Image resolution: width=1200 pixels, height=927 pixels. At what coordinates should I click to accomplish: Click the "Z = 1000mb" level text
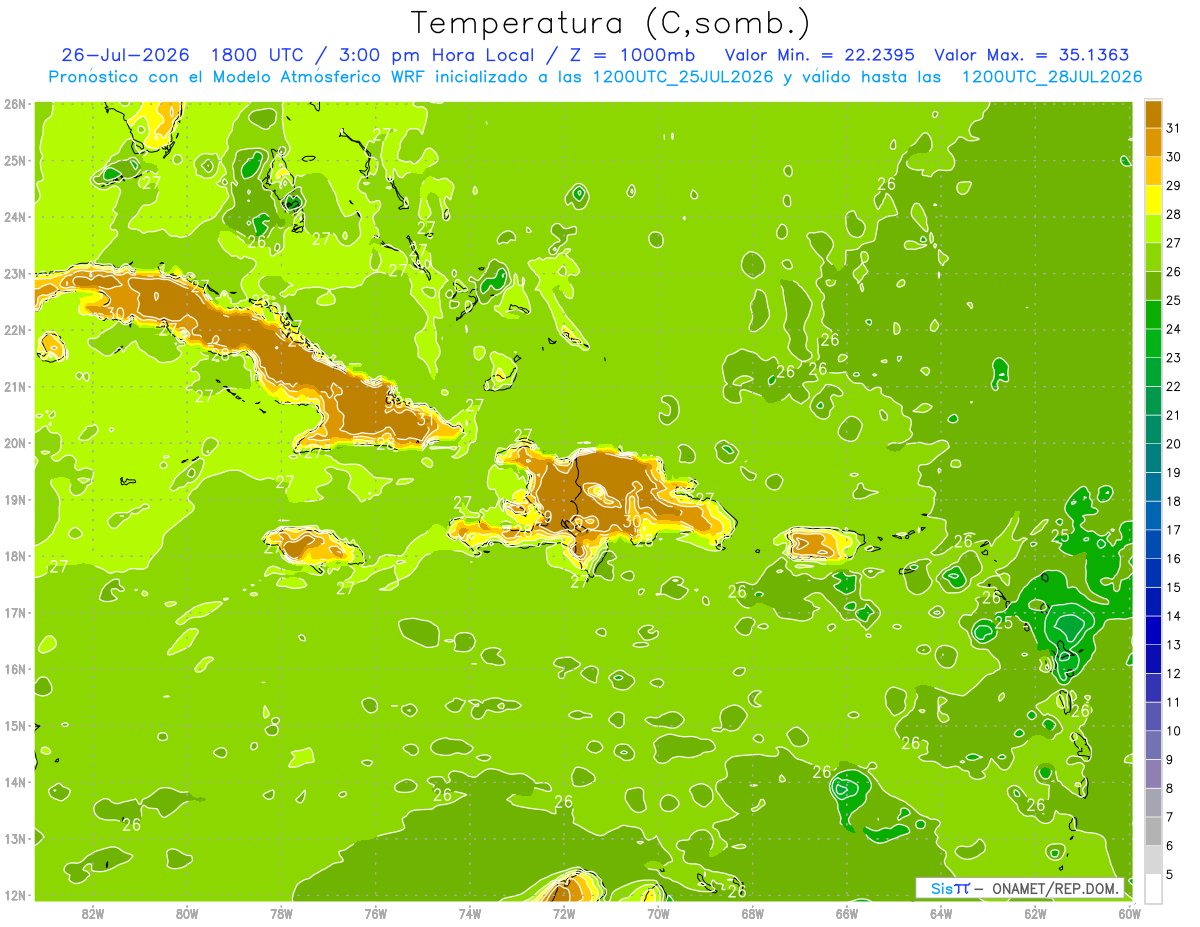pyautogui.click(x=632, y=55)
